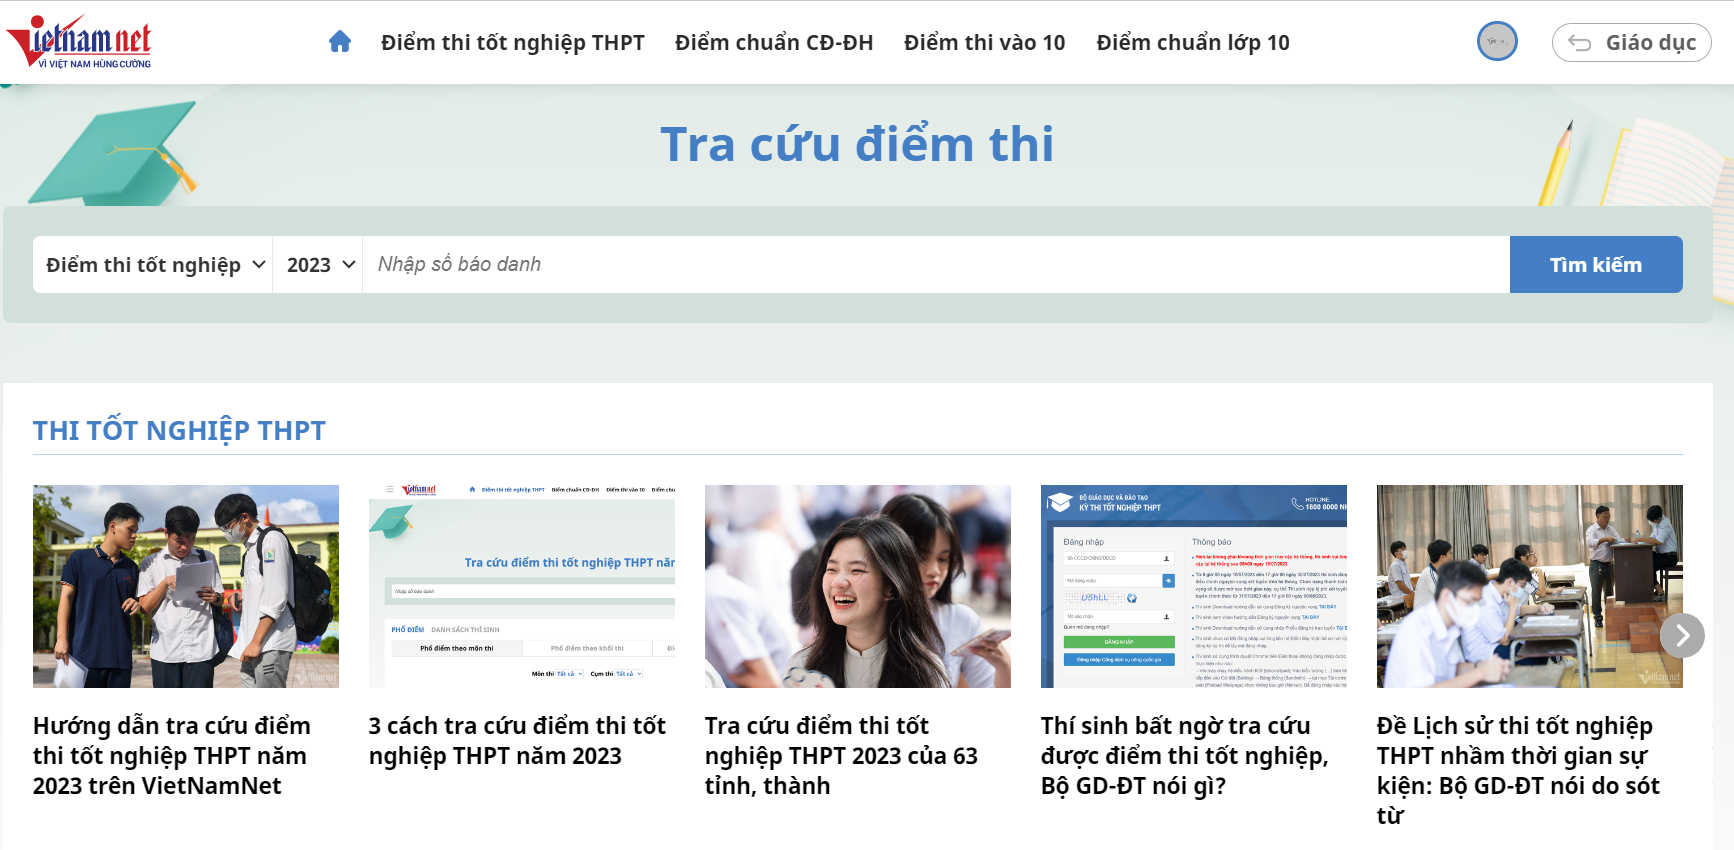
Task: Open article Hướng dẫn tra cứu điểm thi
Action: [172, 756]
